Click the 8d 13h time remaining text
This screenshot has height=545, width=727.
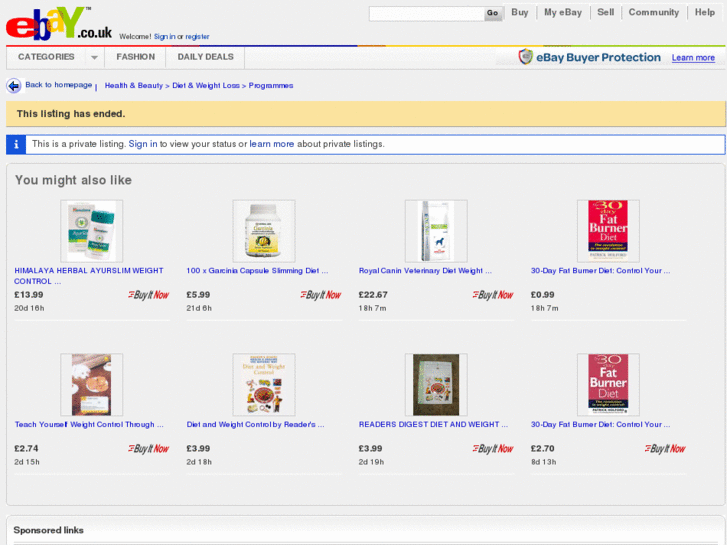point(543,462)
